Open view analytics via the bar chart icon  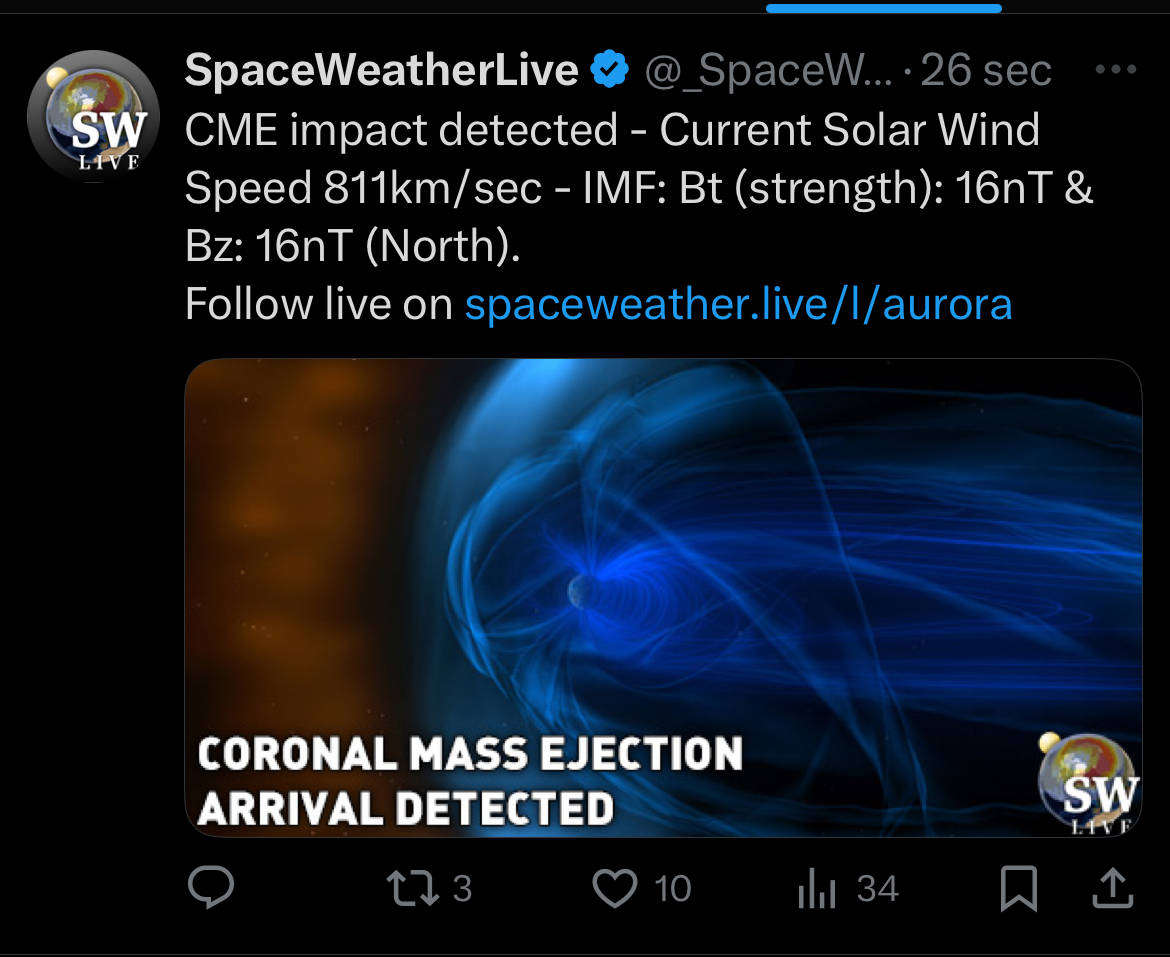coord(817,889)
